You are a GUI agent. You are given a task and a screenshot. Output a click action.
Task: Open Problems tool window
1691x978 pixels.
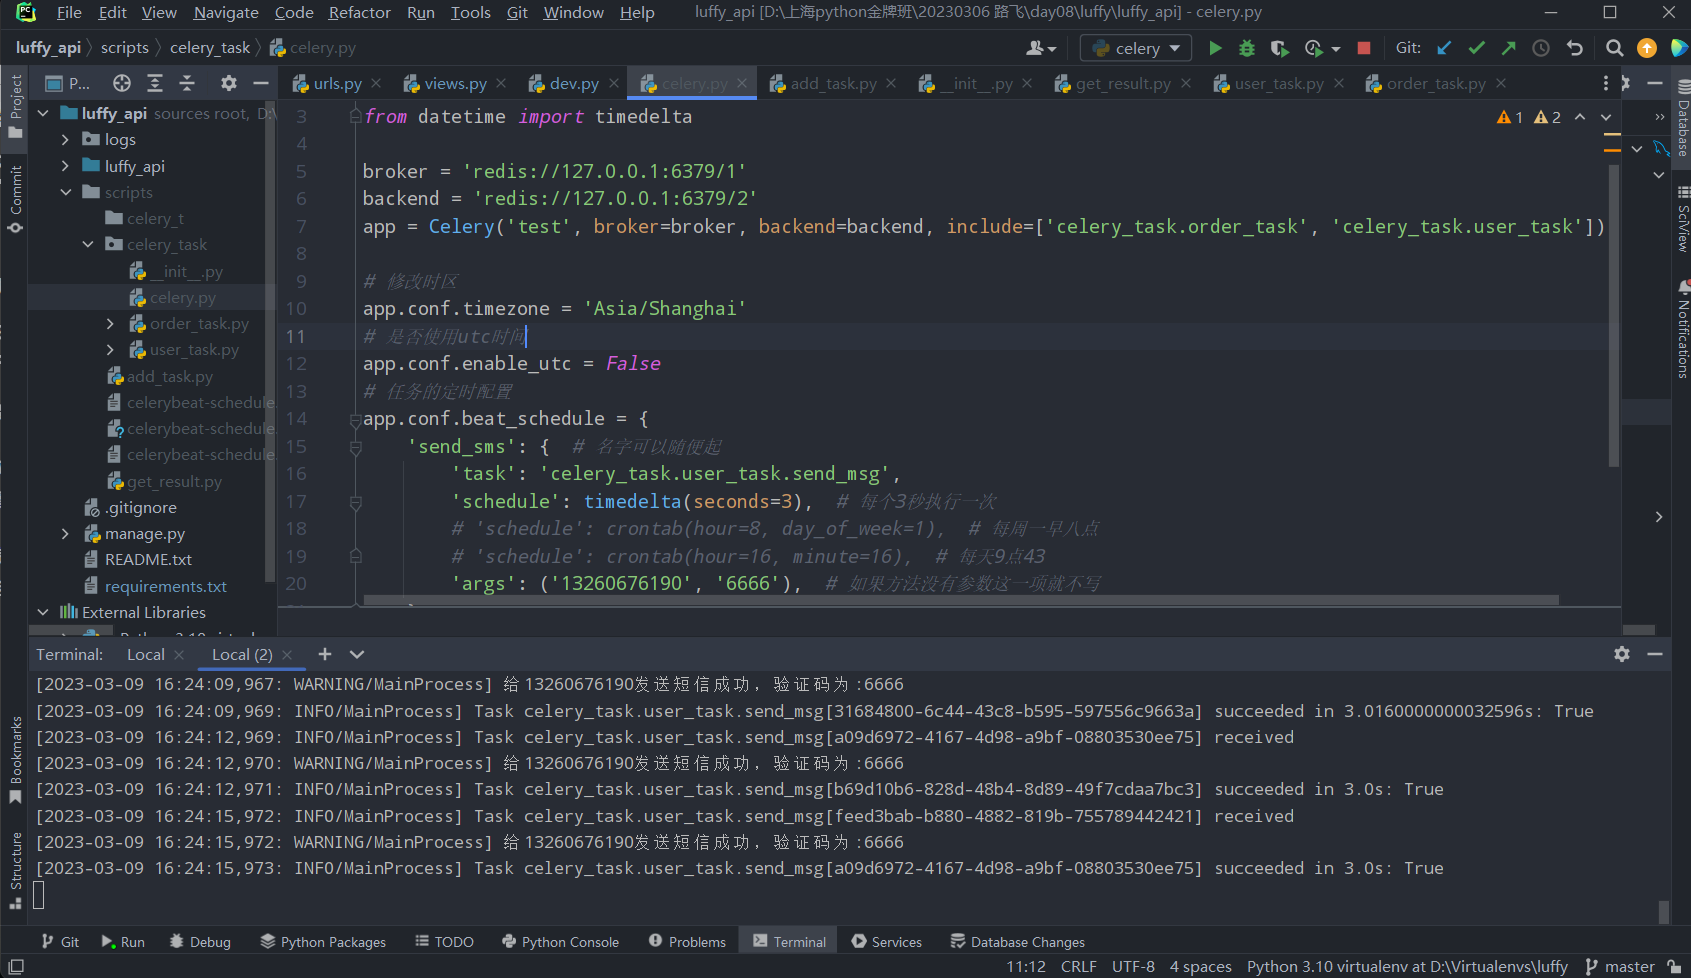point(687,942)
